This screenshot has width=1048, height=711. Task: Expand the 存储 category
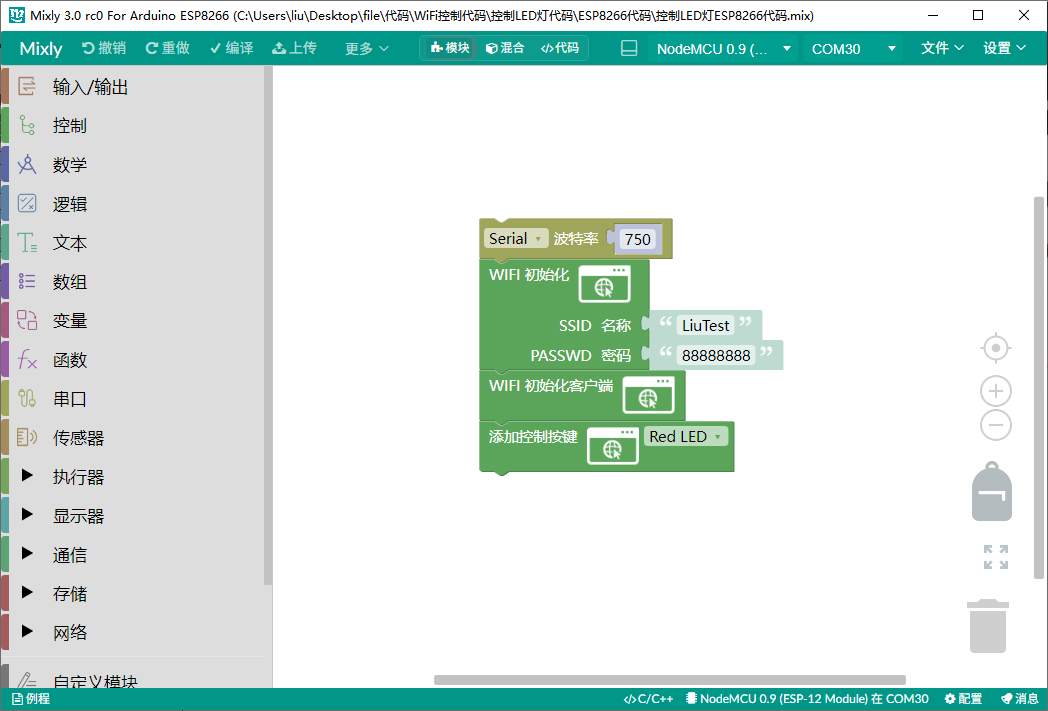[x=27, y=593]
